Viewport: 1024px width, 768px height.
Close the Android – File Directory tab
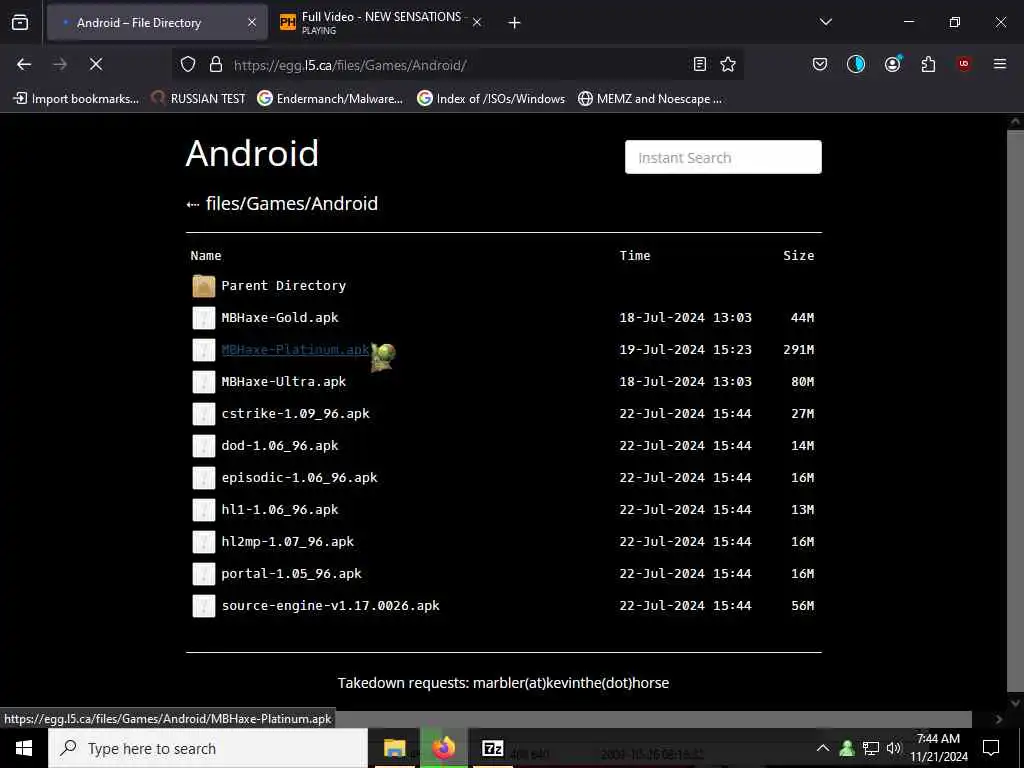coord(252,23)
